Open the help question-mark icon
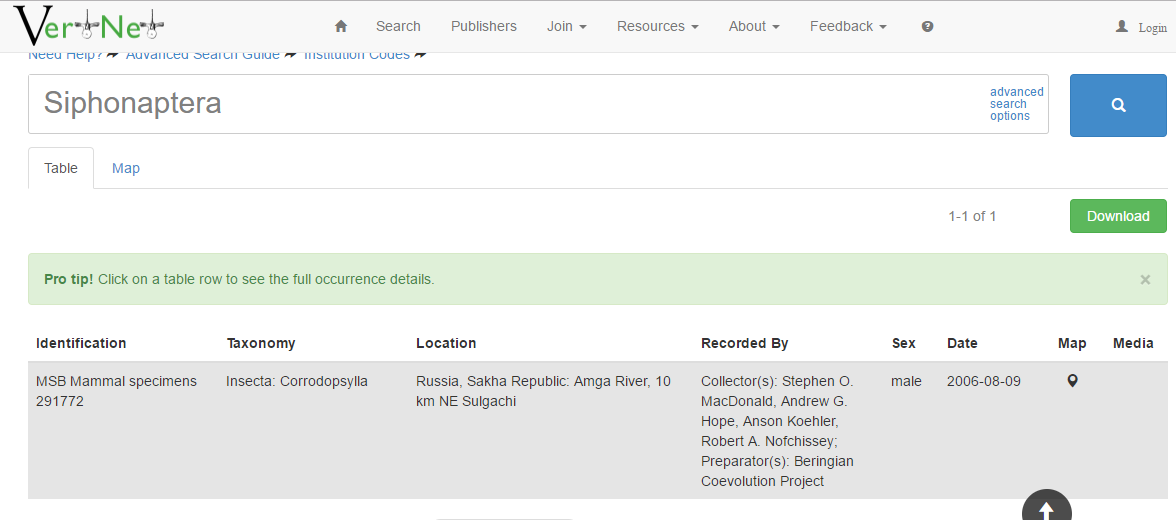Image resolution: width=1176 pixels, height=520 pixels. point(927,26)
